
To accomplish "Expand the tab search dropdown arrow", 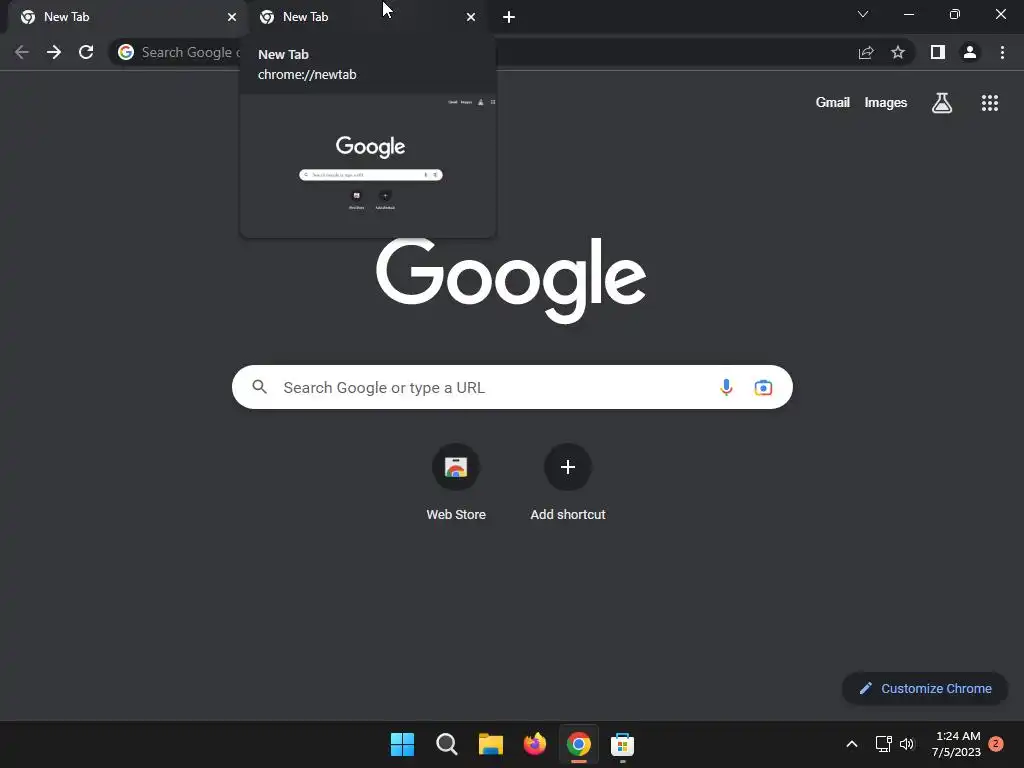I will (863, 14).
